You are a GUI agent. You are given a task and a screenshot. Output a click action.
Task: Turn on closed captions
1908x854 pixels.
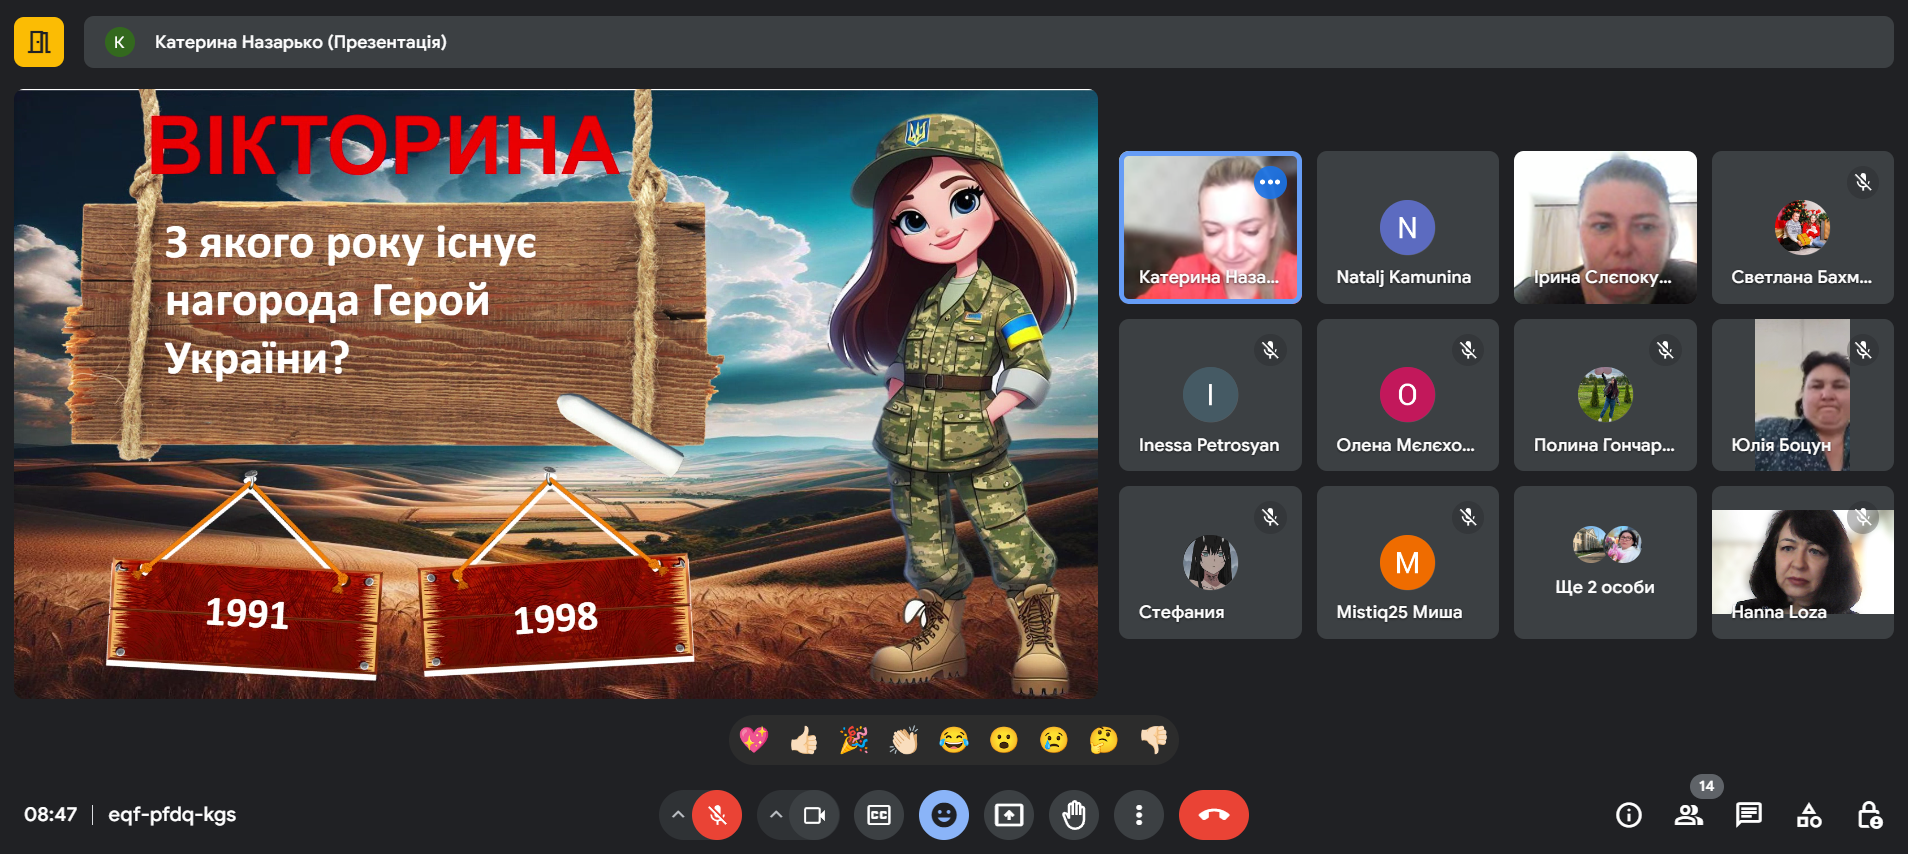879,815
